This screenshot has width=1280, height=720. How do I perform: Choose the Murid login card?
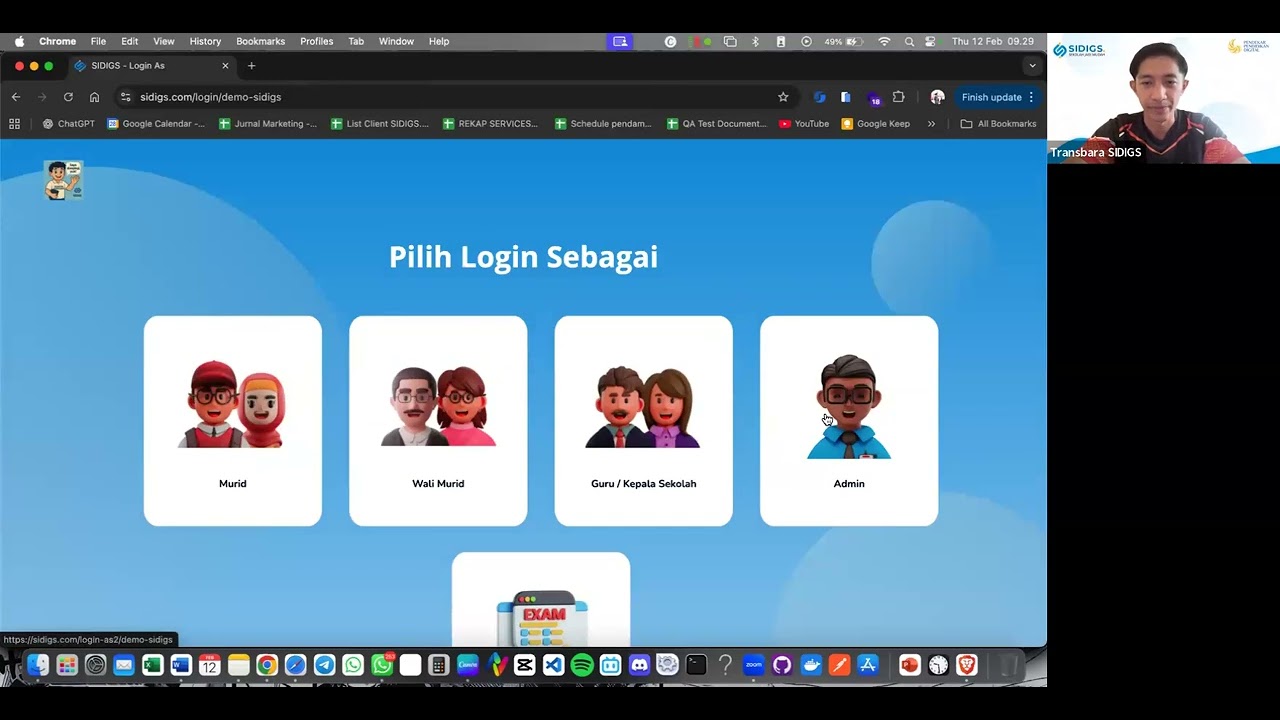click(233, 421)
